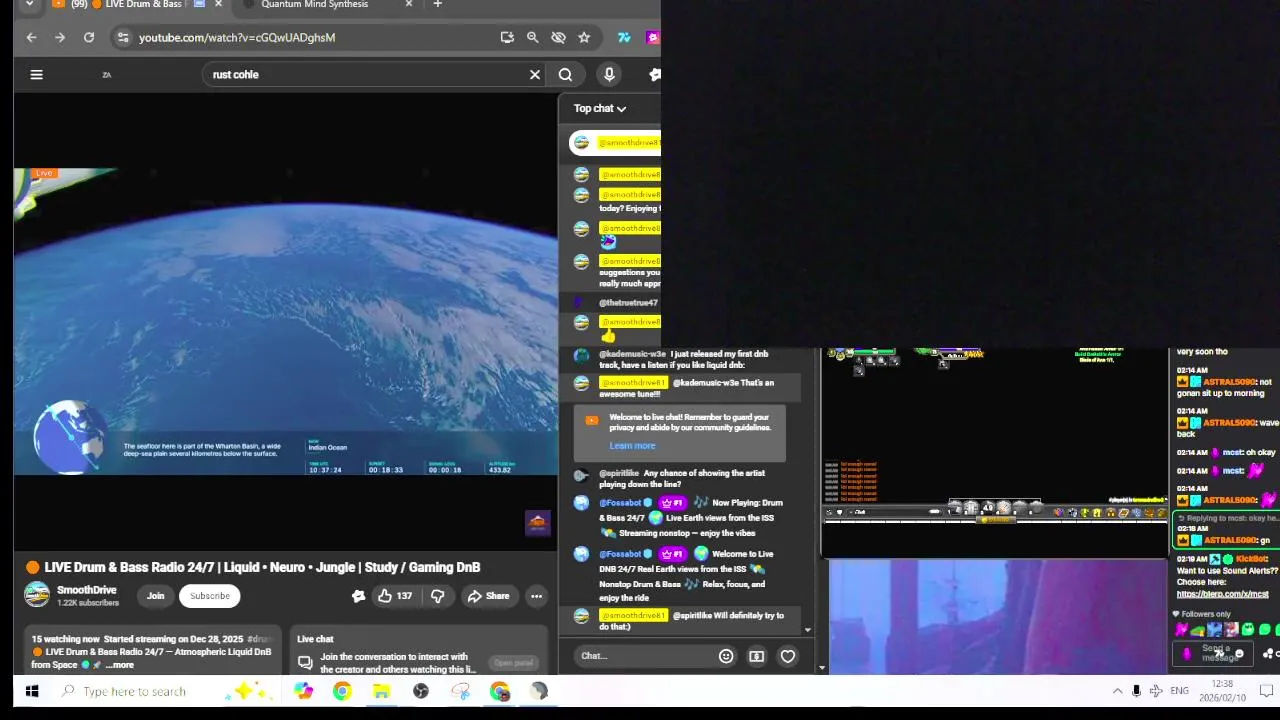
Task: Click the crossed-out eye icon in address bar
Action: pyautogui.click(x=558, y=37)
